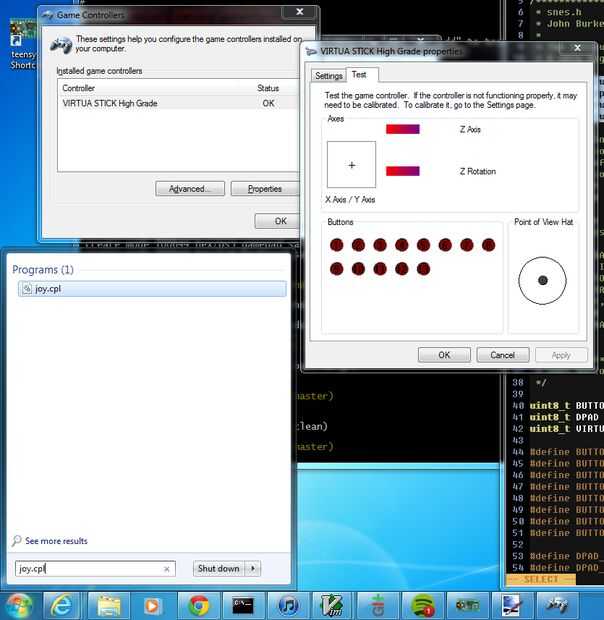
Task: Close the VIRTUA STICK High Grade properties window
Action: (577, 48)
